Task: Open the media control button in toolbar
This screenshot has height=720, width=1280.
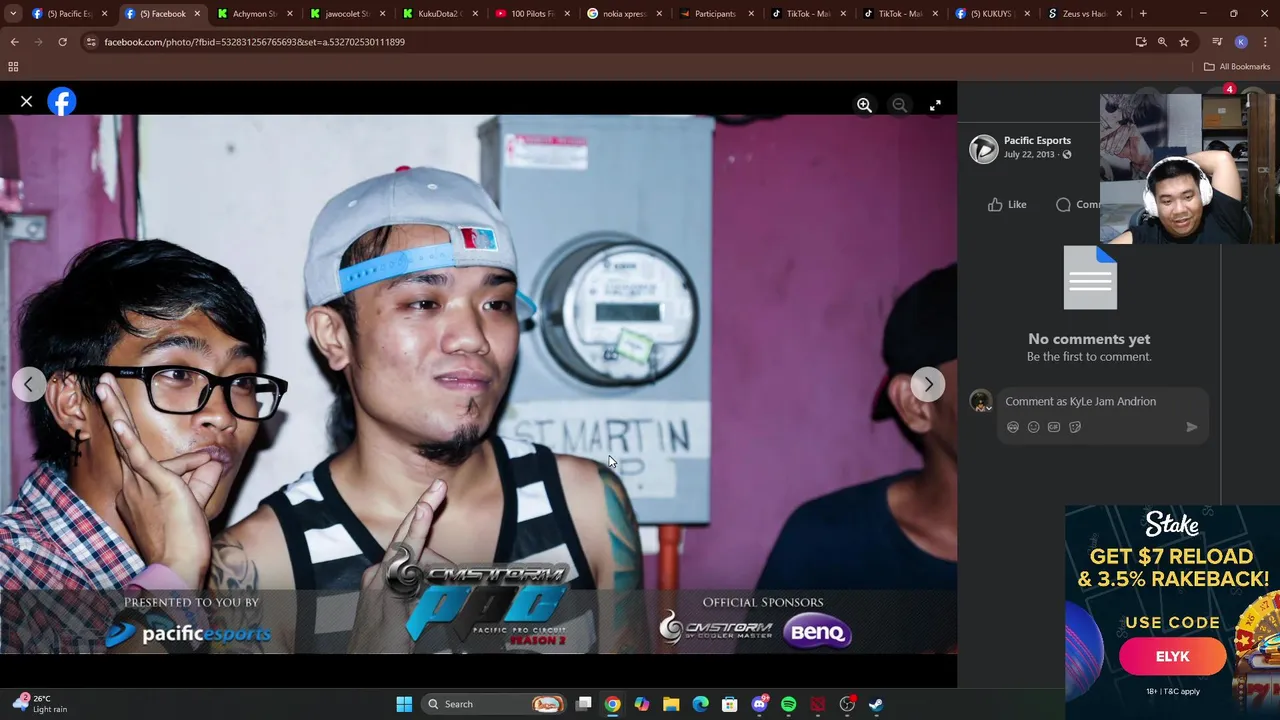Action: 1217,42
